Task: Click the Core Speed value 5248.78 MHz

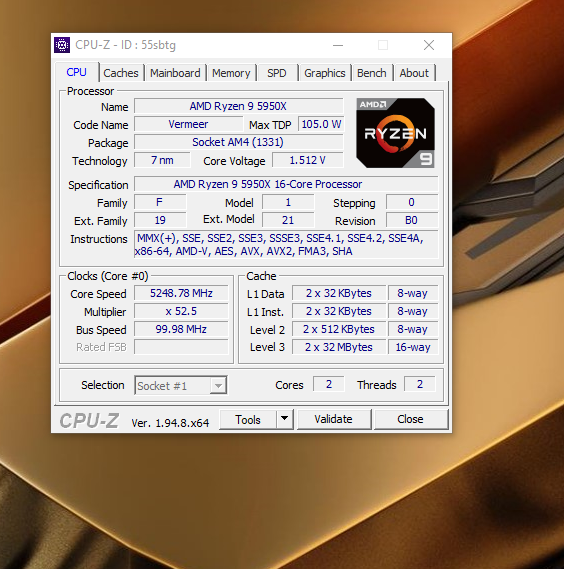Action: tap(181, 293)
